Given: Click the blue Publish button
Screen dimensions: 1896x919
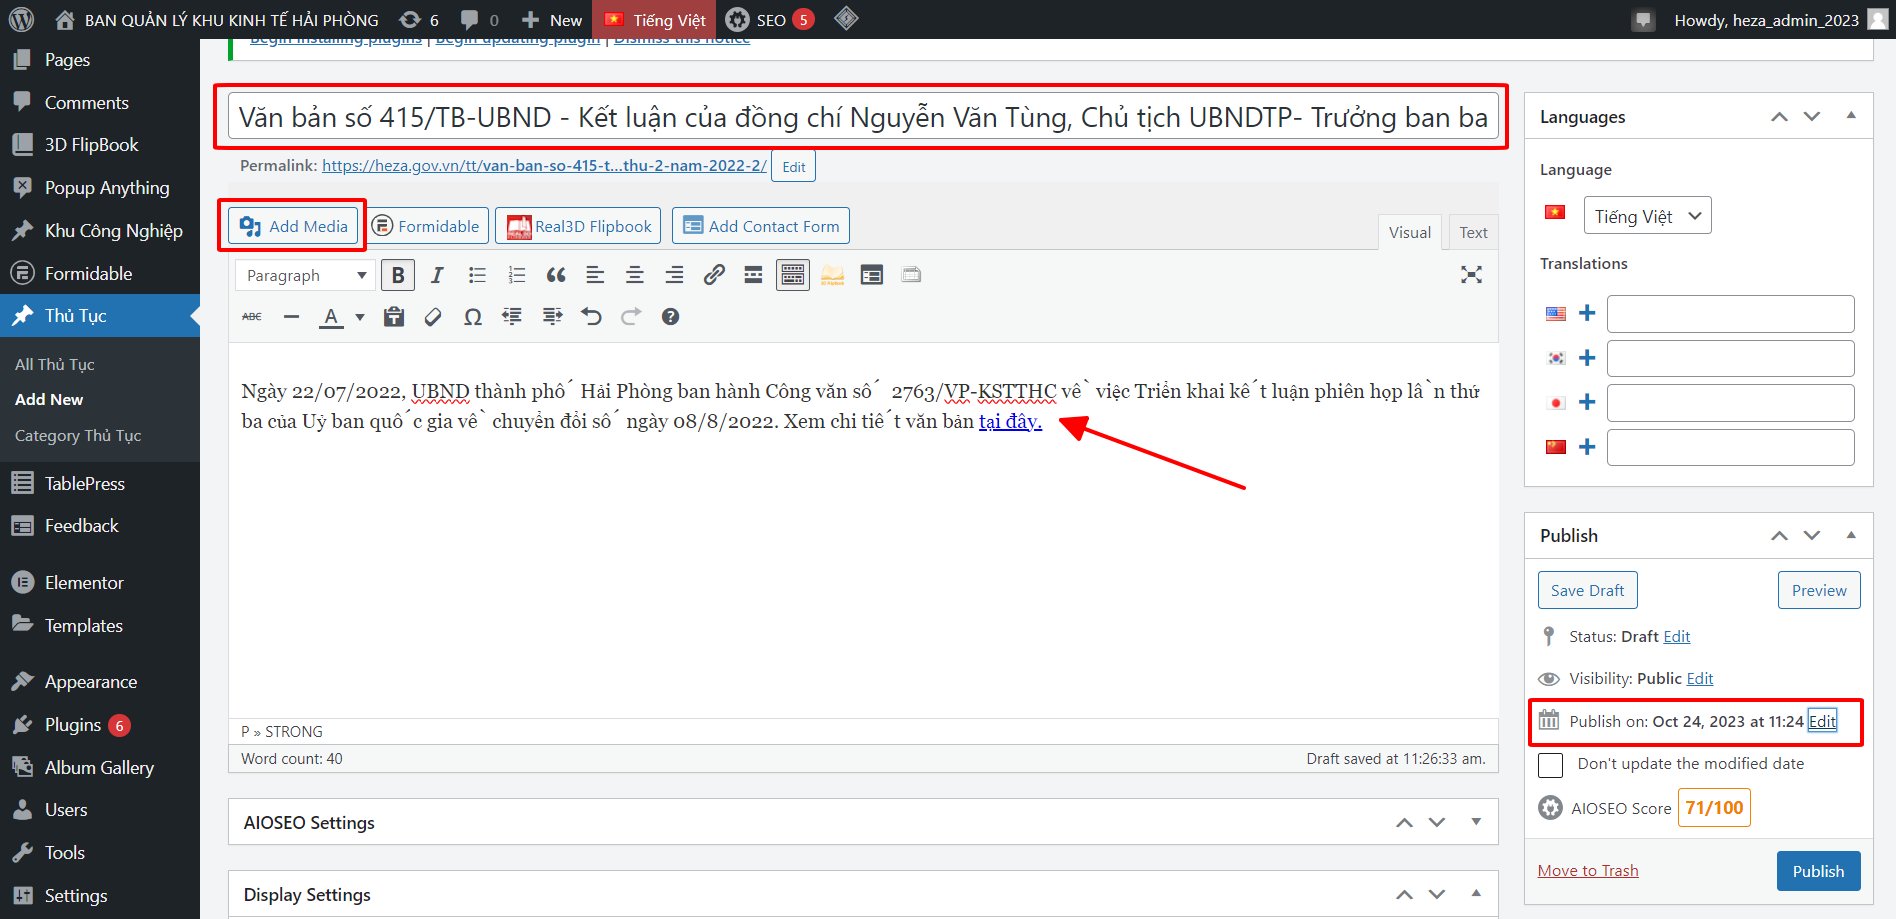Looking at the screenshot, I should (1817, 871).
